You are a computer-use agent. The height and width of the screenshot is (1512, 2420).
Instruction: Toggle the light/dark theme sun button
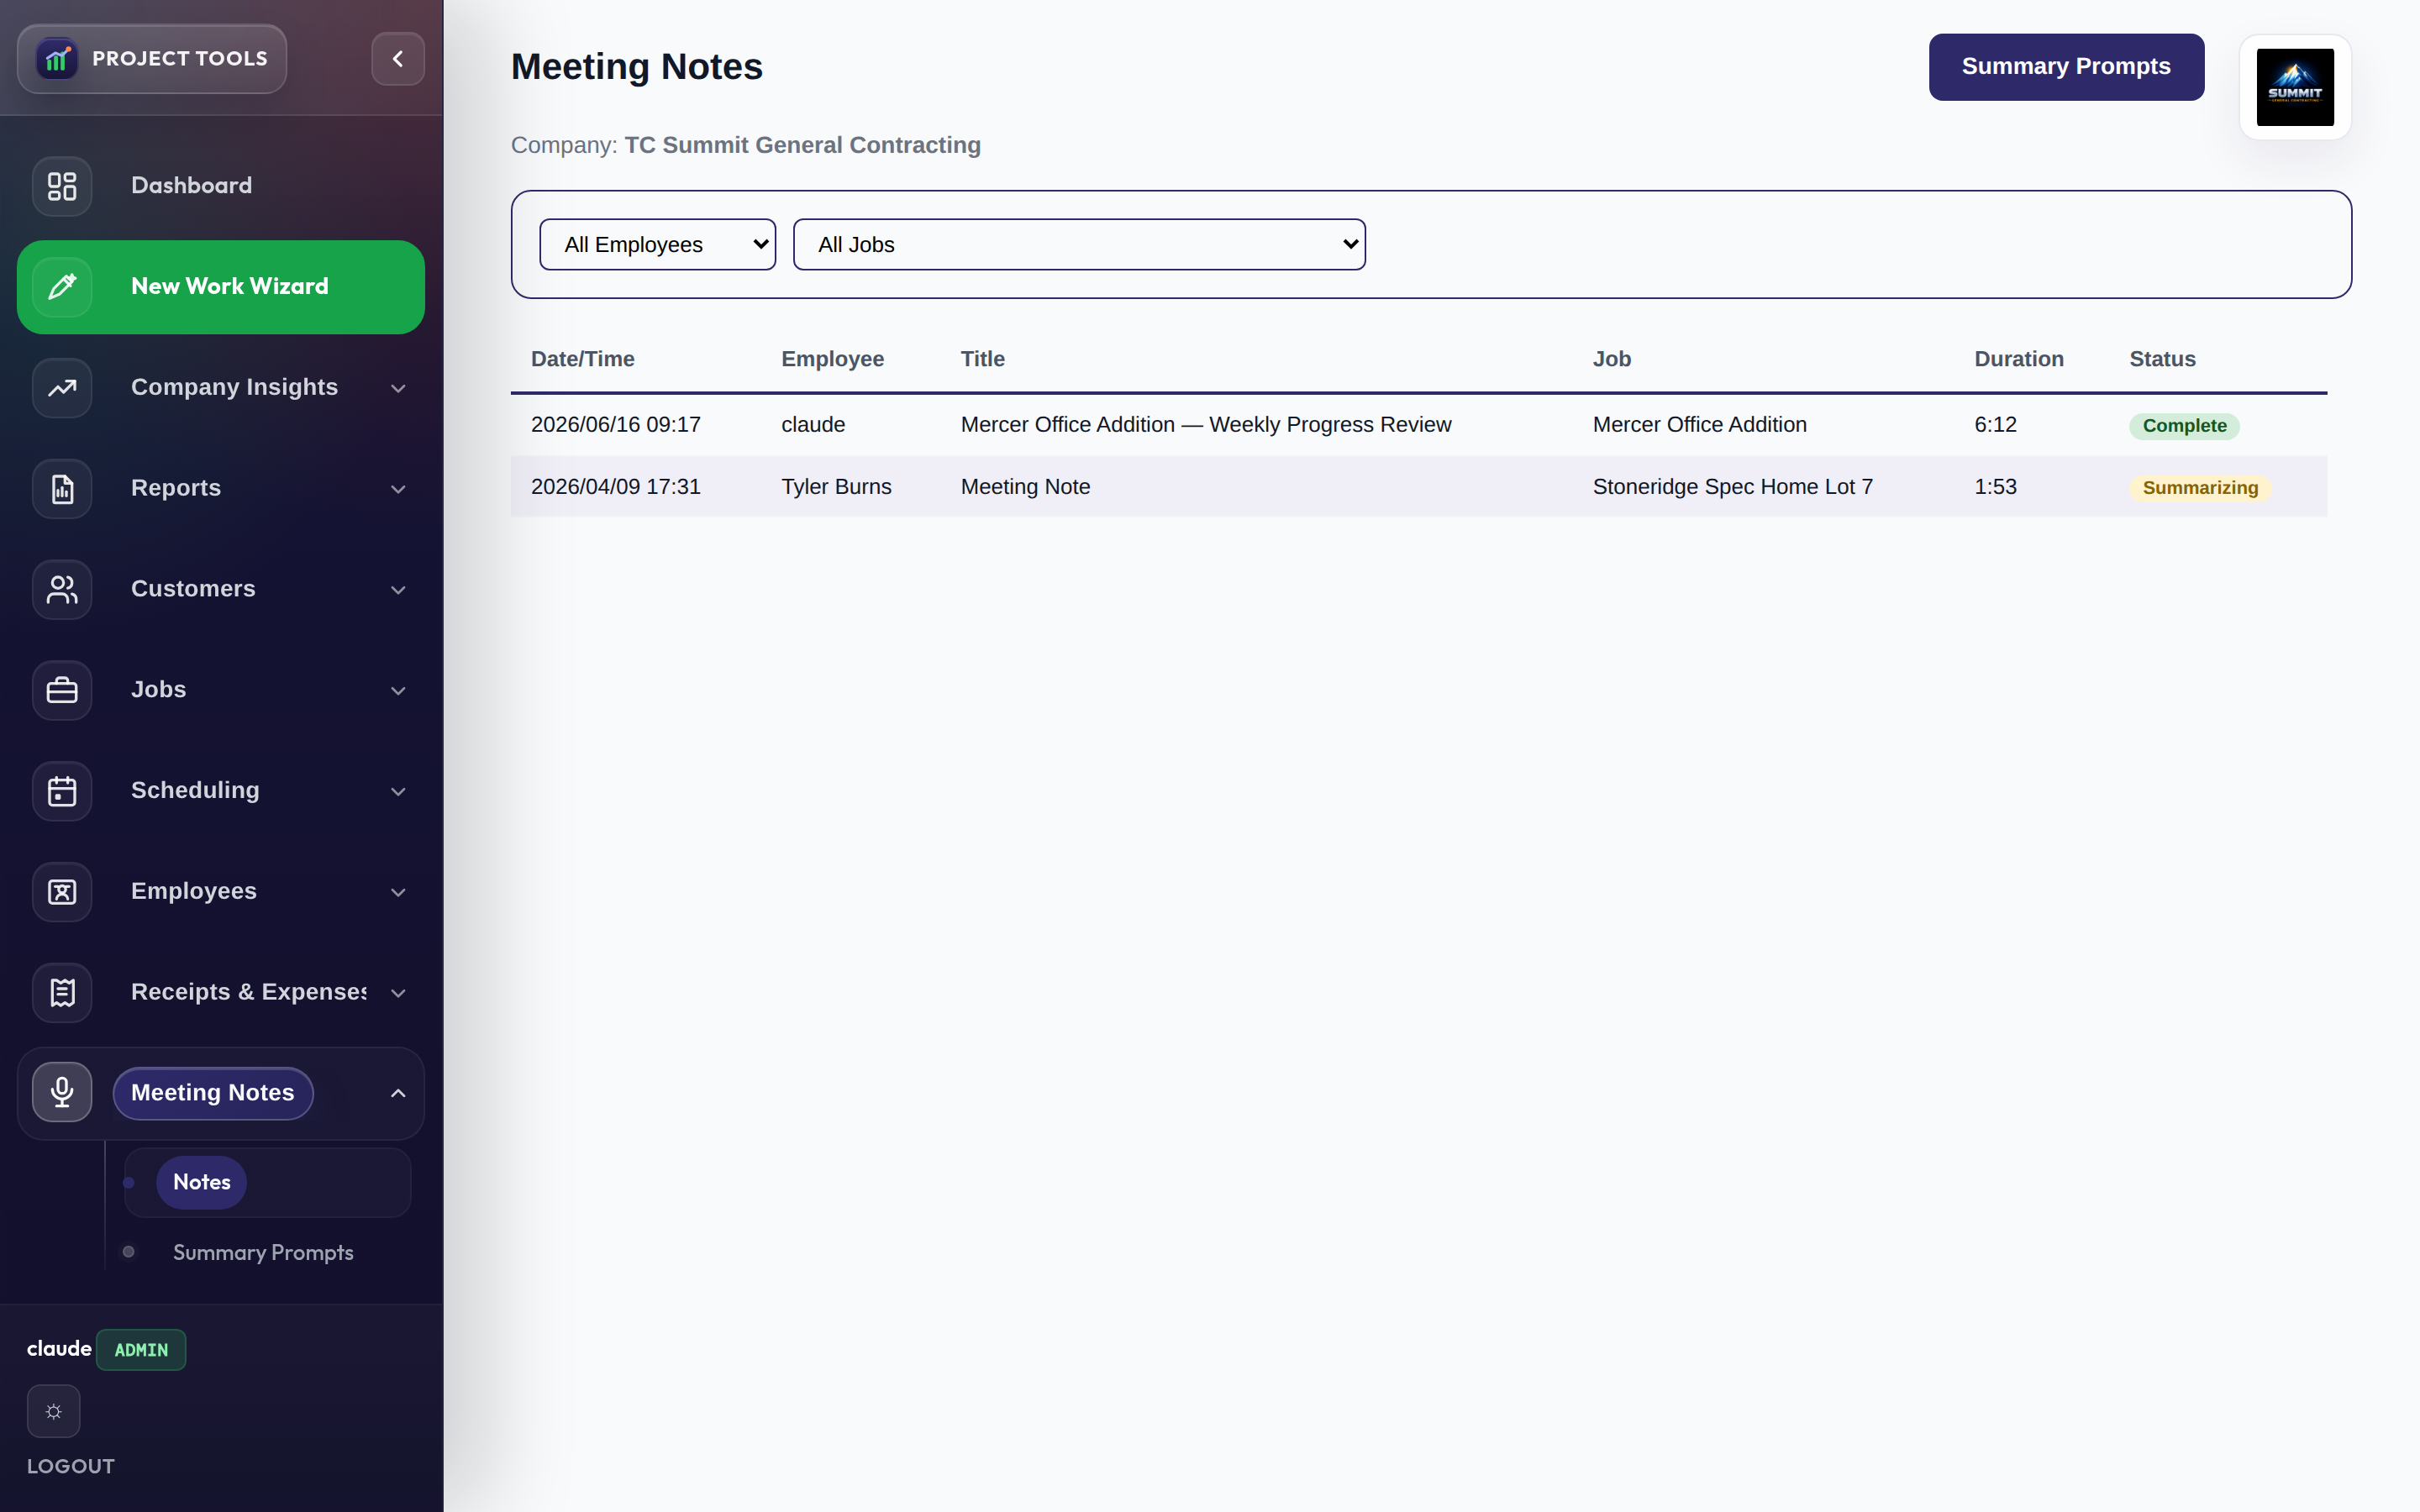53,1411
